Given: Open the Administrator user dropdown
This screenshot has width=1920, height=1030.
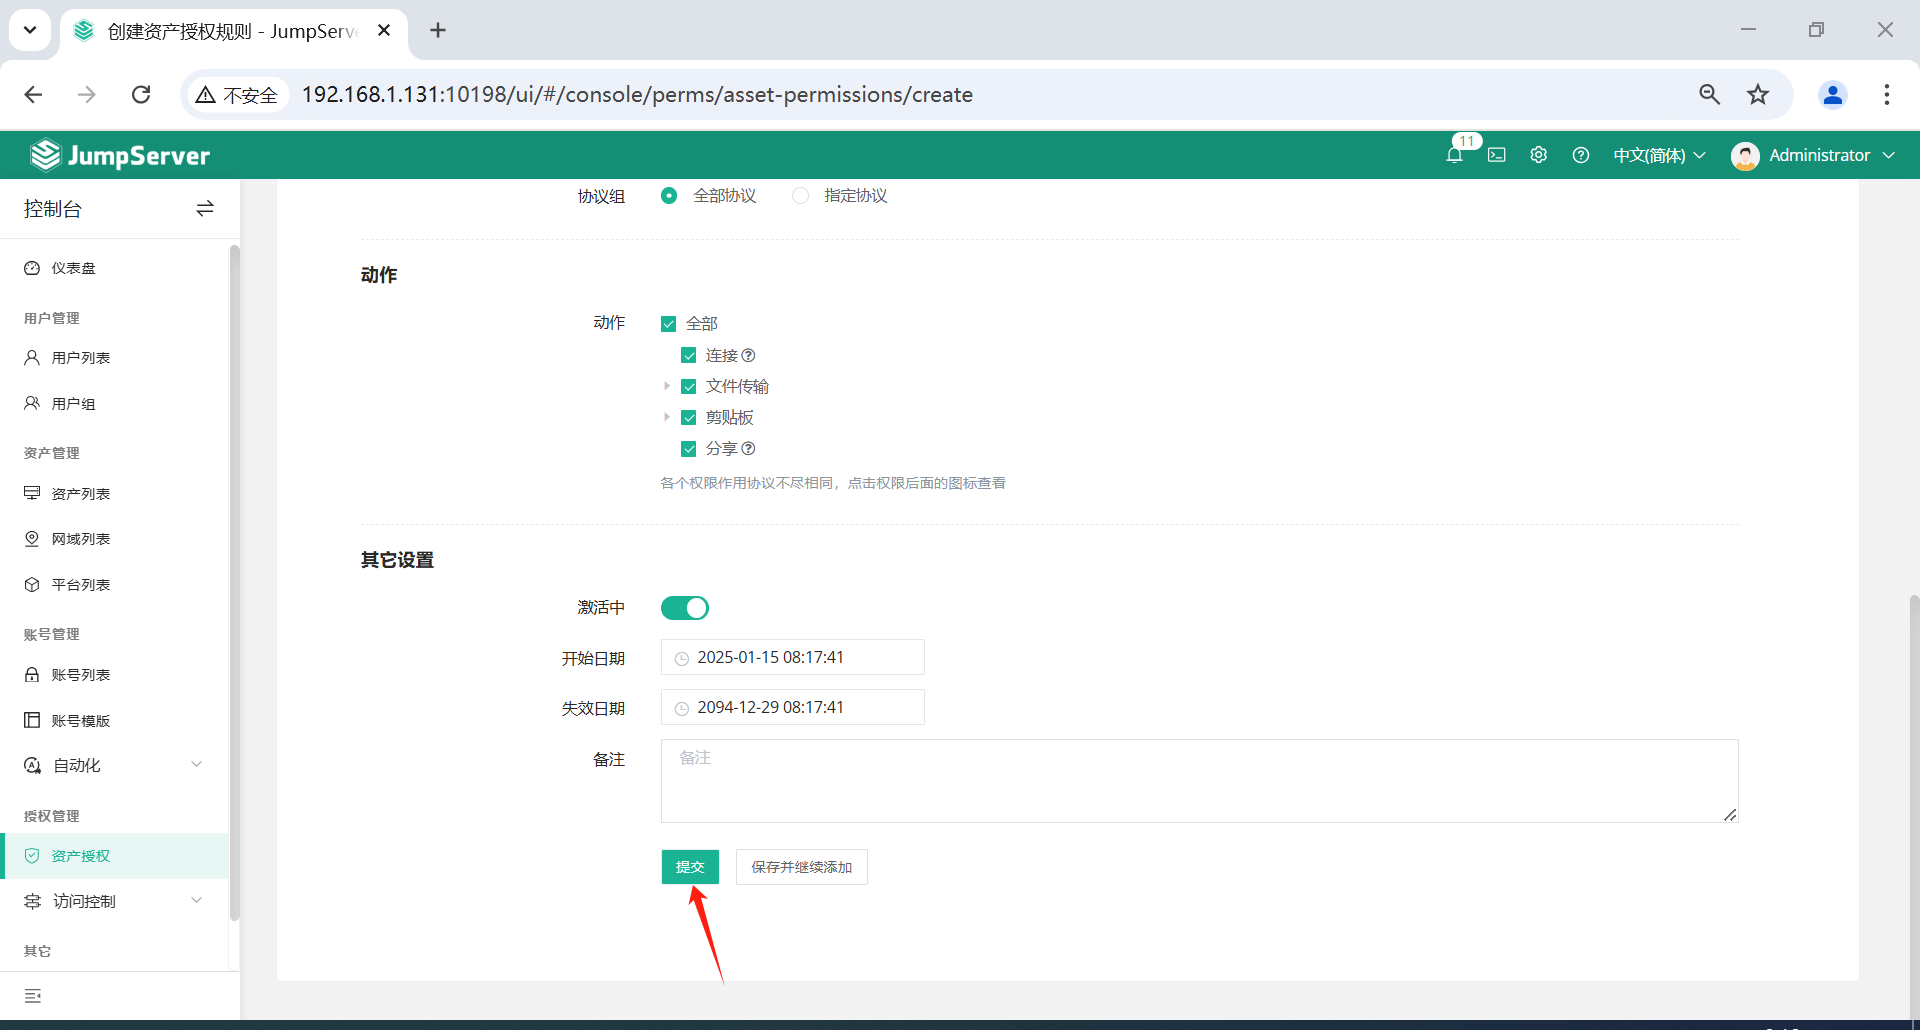Looking at the screenshot, I should click(1814, 155).
